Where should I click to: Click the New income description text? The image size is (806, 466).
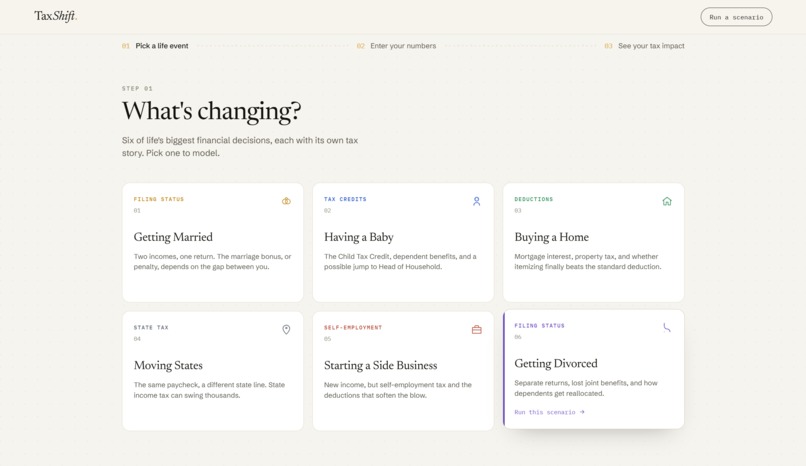tap(398, 390)
